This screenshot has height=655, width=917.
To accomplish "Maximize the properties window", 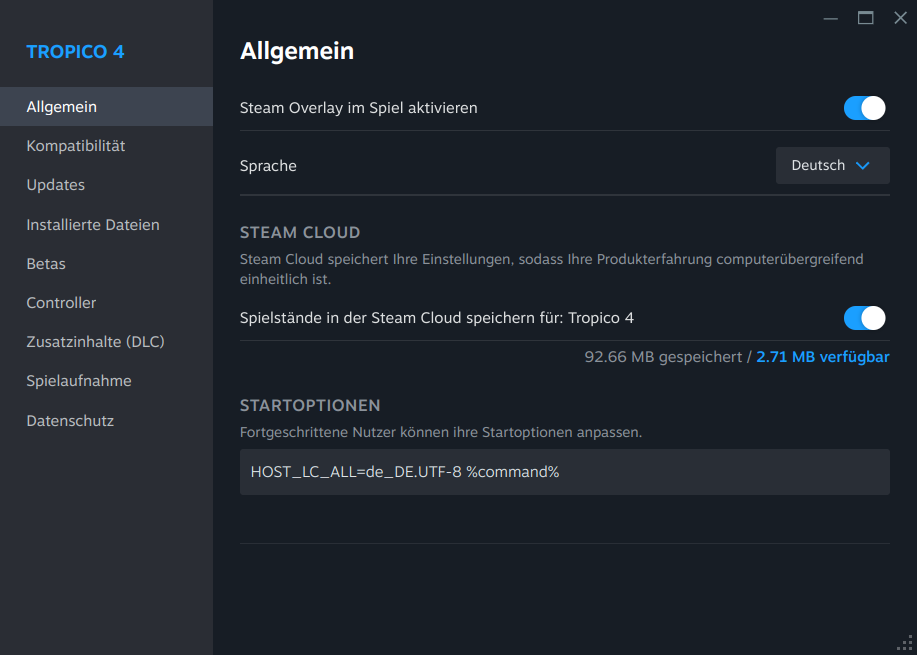I will 866,18.
